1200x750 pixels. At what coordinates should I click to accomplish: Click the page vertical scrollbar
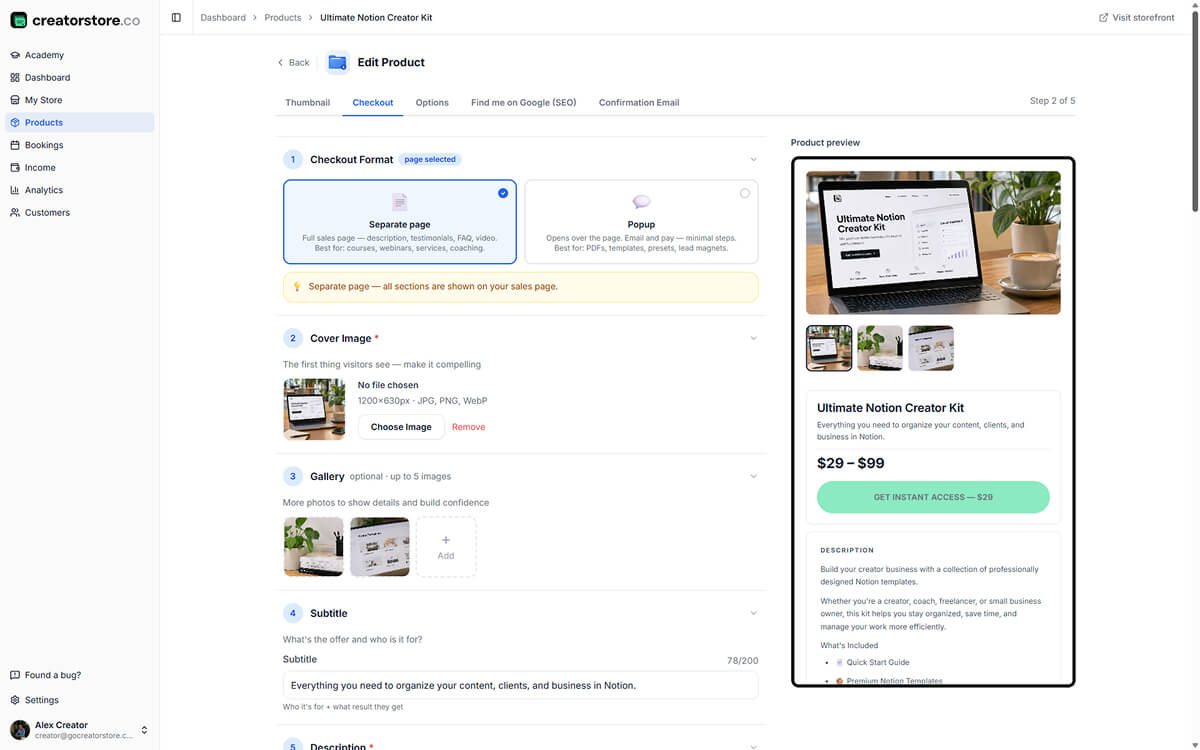click(x=1195, y=110)
